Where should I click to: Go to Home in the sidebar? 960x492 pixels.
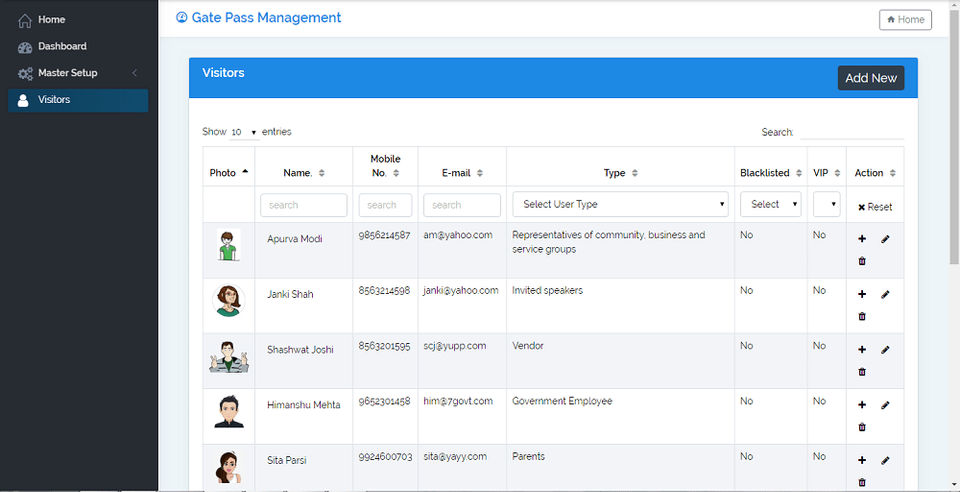tap(51, 20)
